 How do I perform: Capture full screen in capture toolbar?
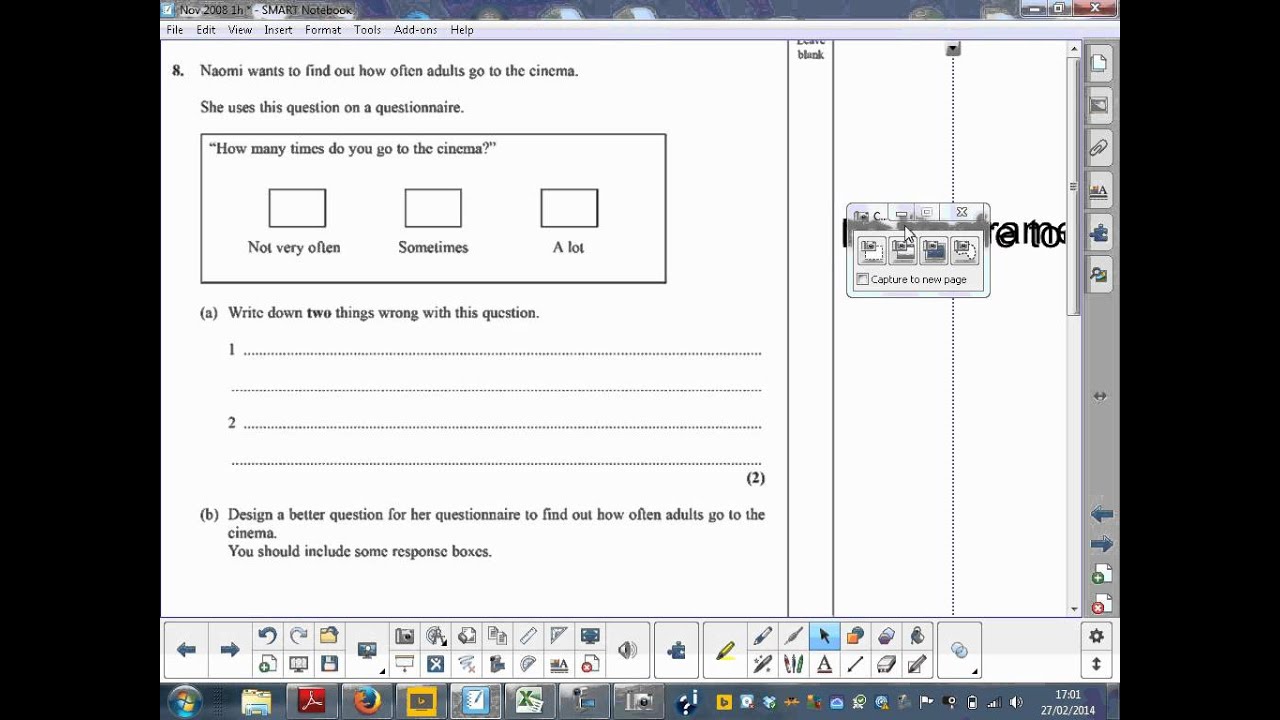934,250
